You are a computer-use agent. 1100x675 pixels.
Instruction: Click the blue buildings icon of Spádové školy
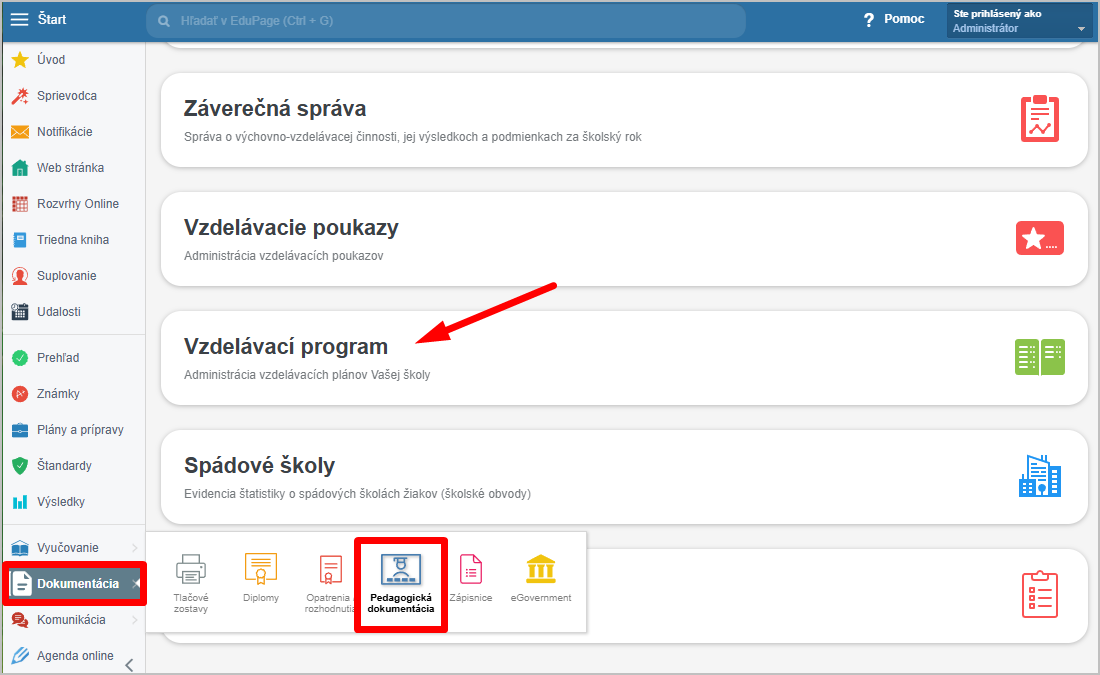click(1040, 476)
